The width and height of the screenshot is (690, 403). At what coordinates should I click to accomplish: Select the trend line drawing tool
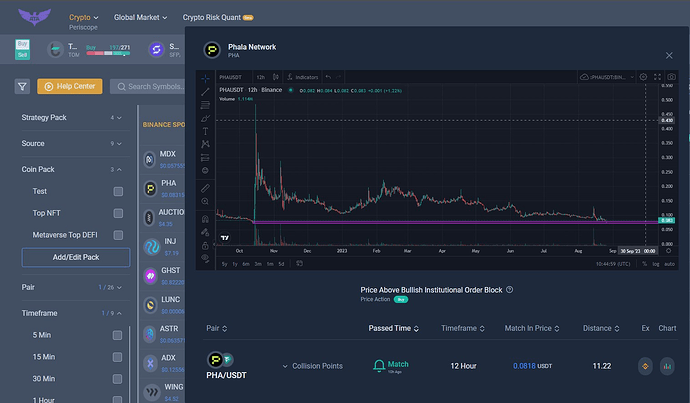click(x=205, y=91)
